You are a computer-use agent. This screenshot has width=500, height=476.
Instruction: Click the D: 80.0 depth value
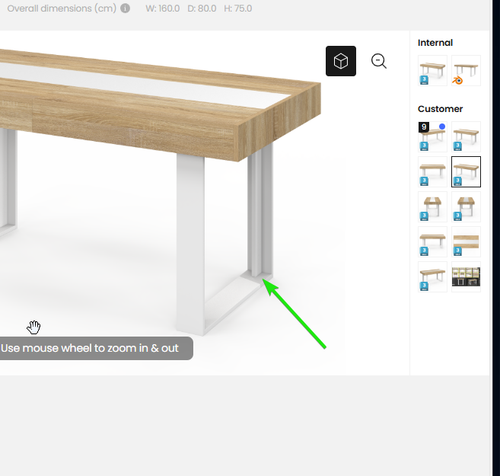click(x=202, y=8)
